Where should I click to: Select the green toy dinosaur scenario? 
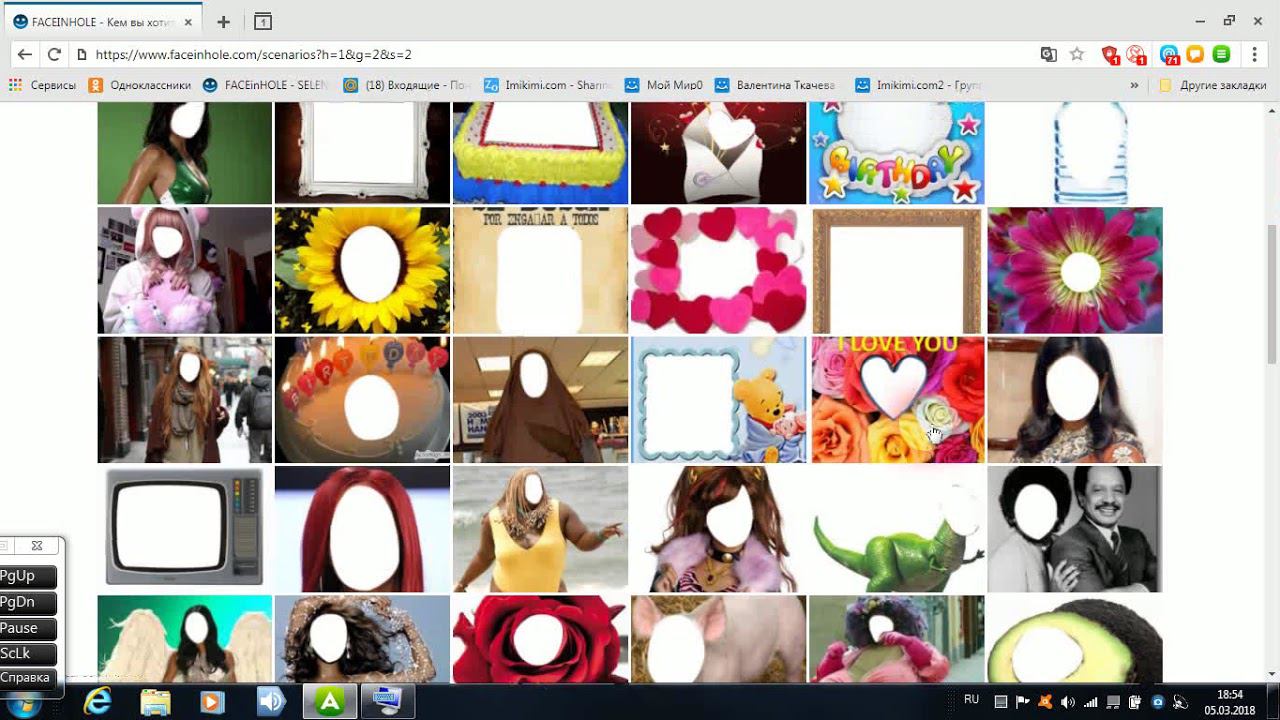coord(897,529)
